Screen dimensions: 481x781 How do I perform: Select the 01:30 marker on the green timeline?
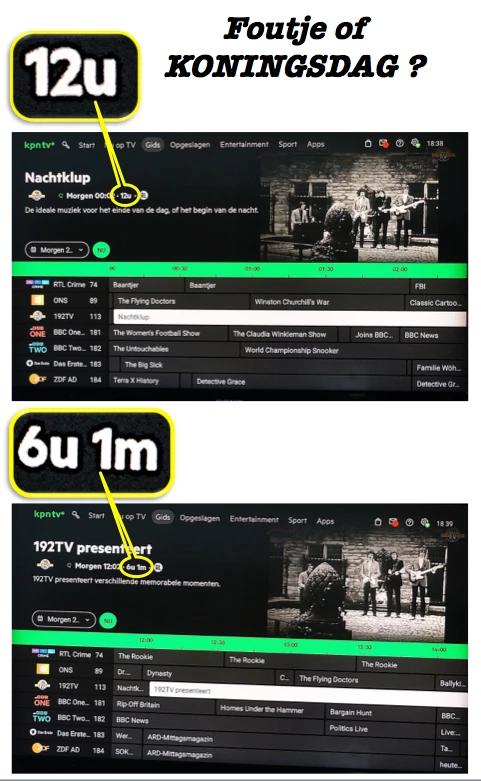[326, 269]
